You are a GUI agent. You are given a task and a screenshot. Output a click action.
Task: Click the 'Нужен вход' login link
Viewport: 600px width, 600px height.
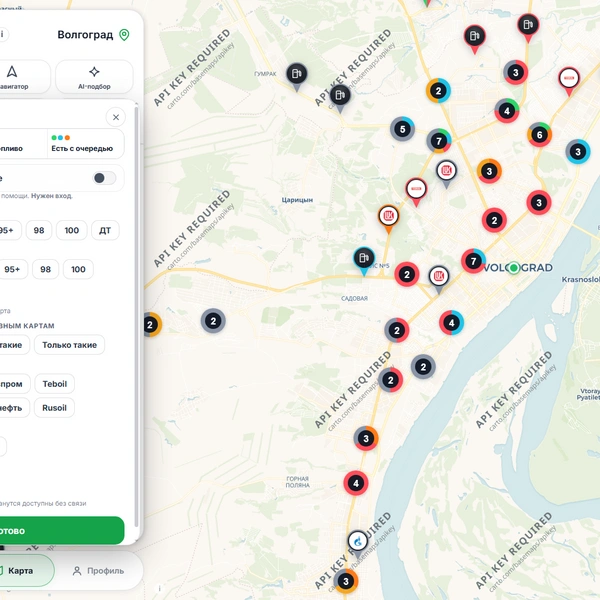[x=51, y=196]
